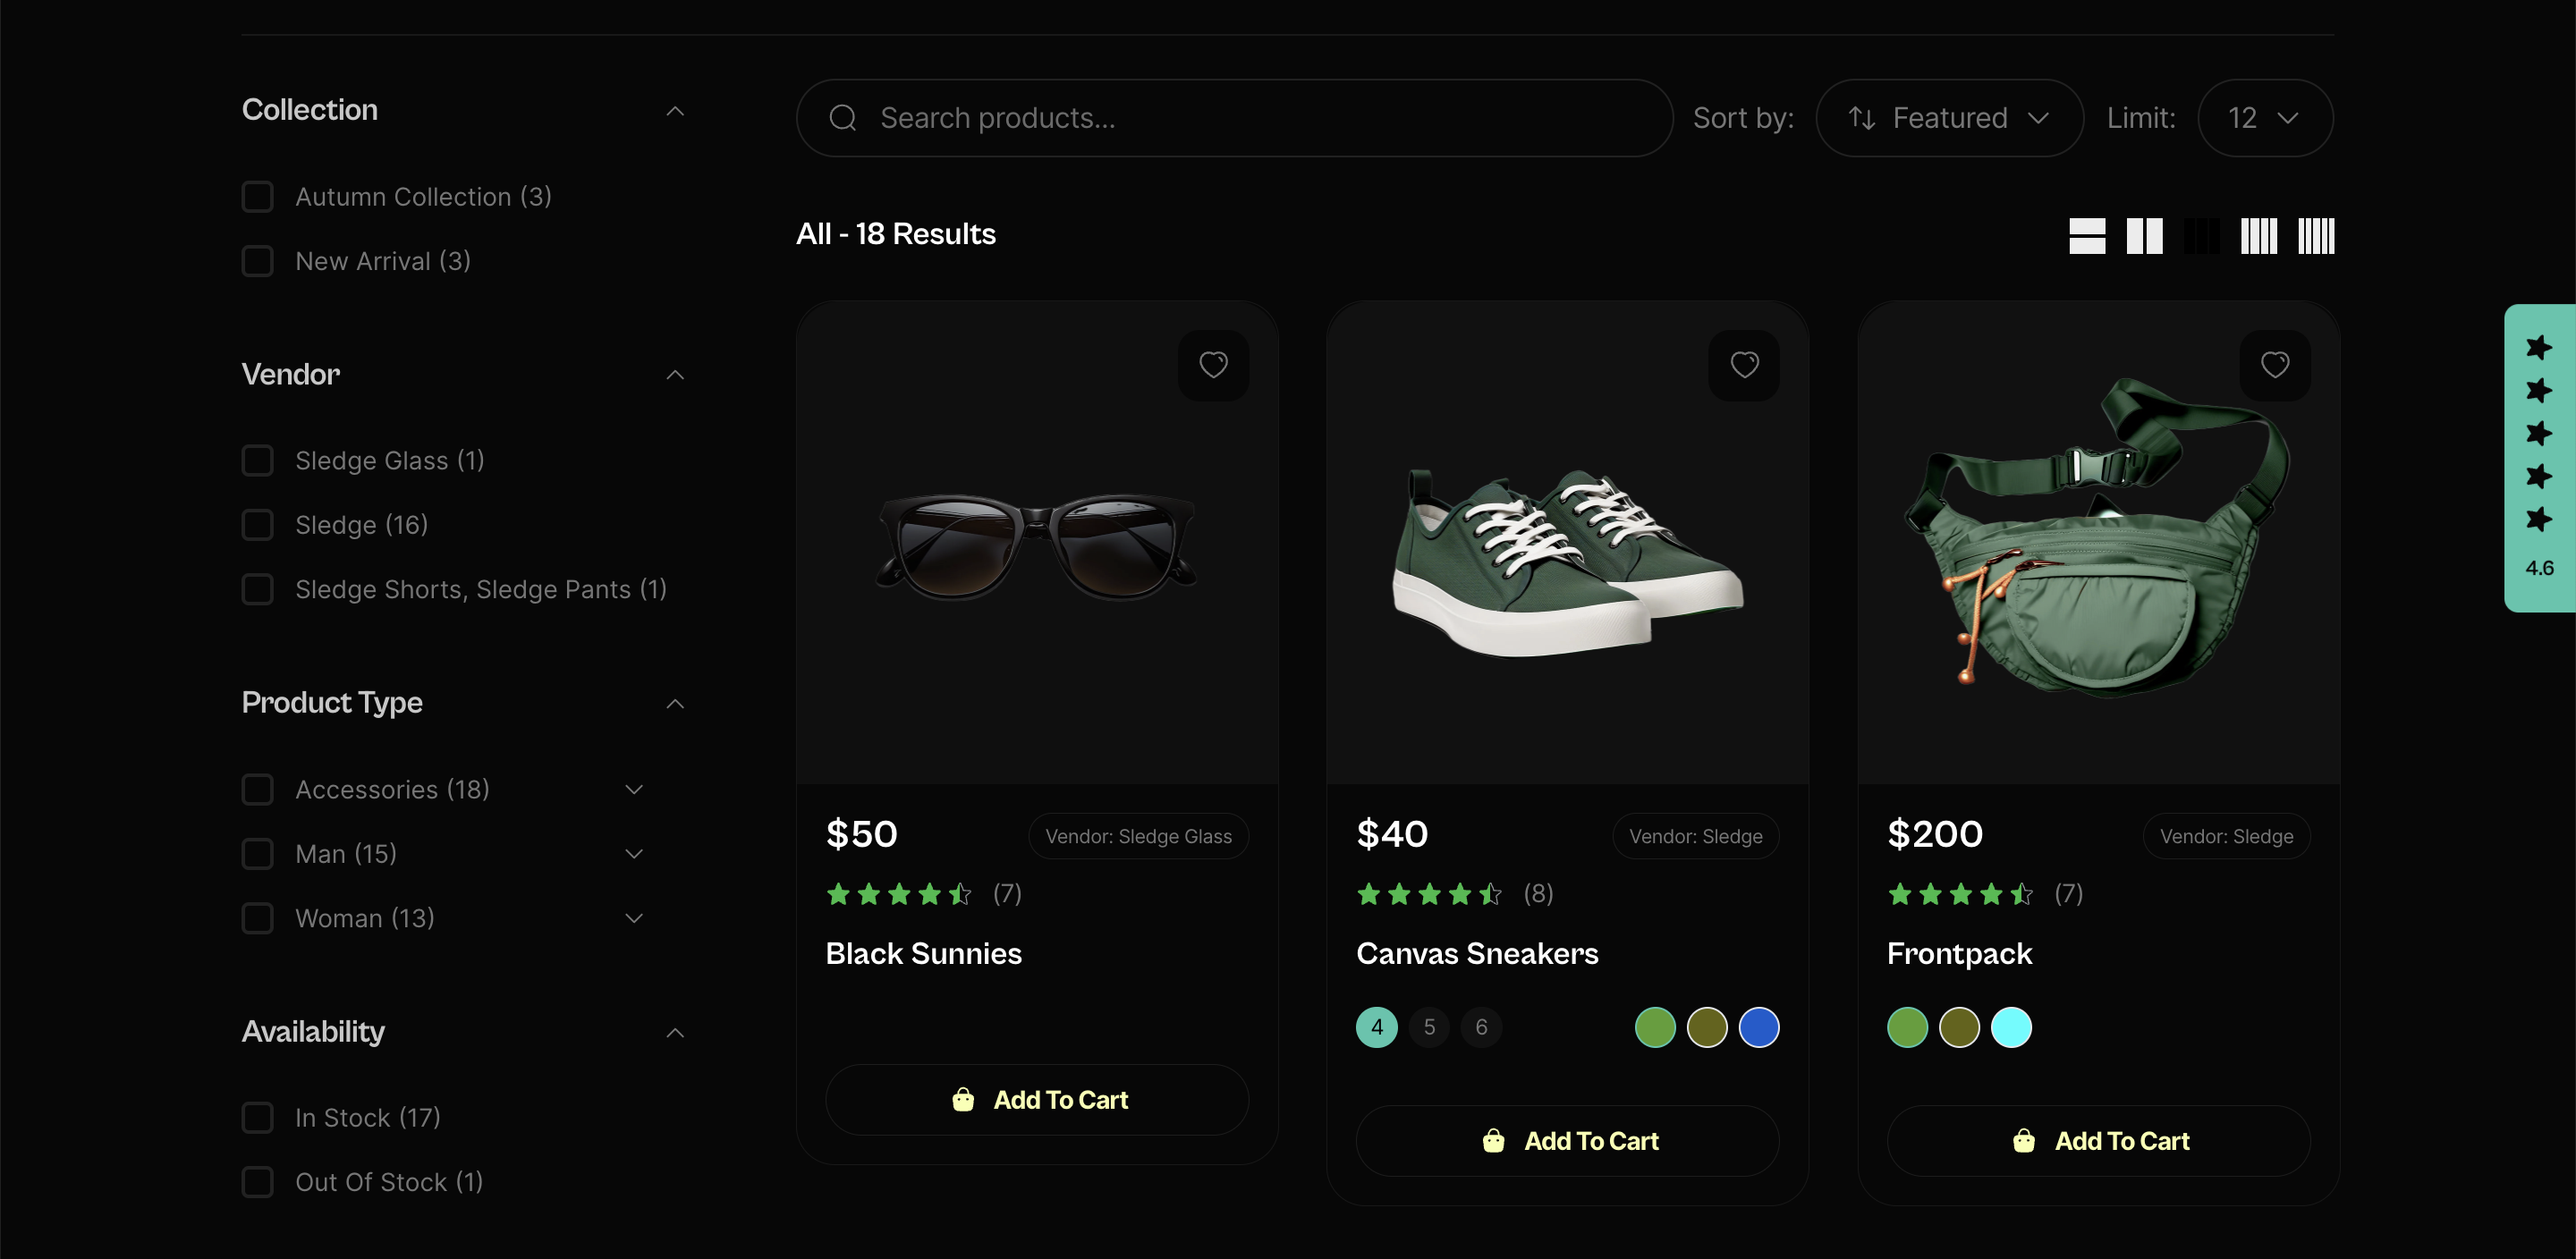Click the Vendor: Sledge Glass tag
Screen dimensions: 2576x1259
(x=1138, y=836)
